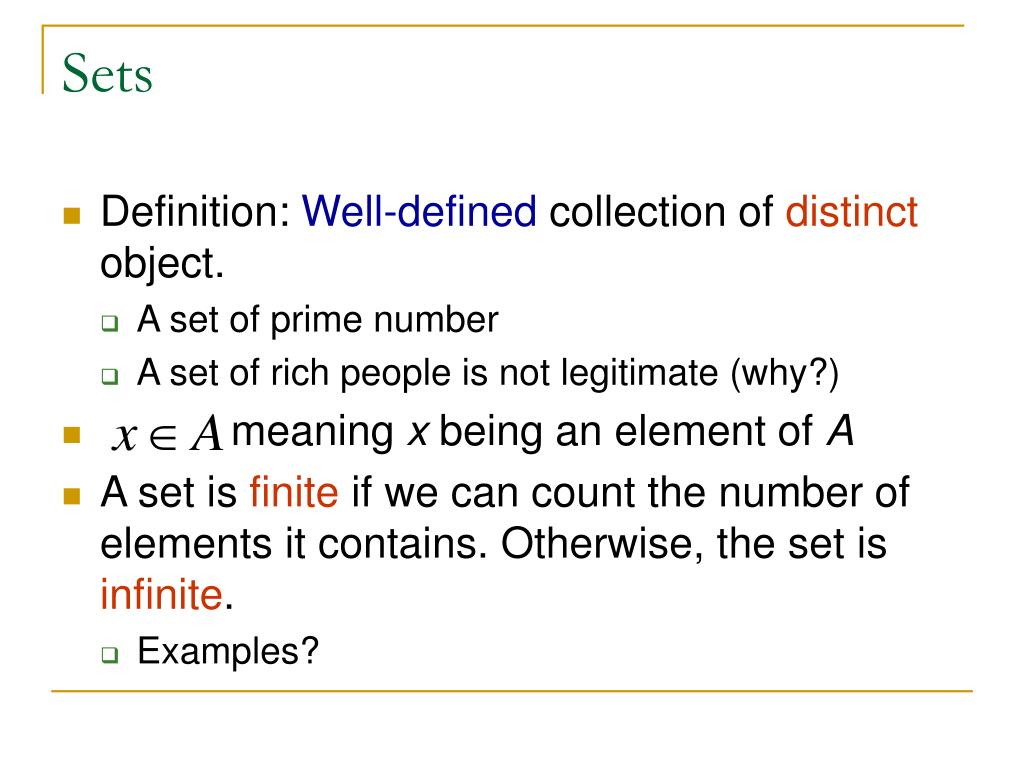Click the hollow bullet before 'A set of prime number'
The image size is (1024, 768).
point(110,323)
